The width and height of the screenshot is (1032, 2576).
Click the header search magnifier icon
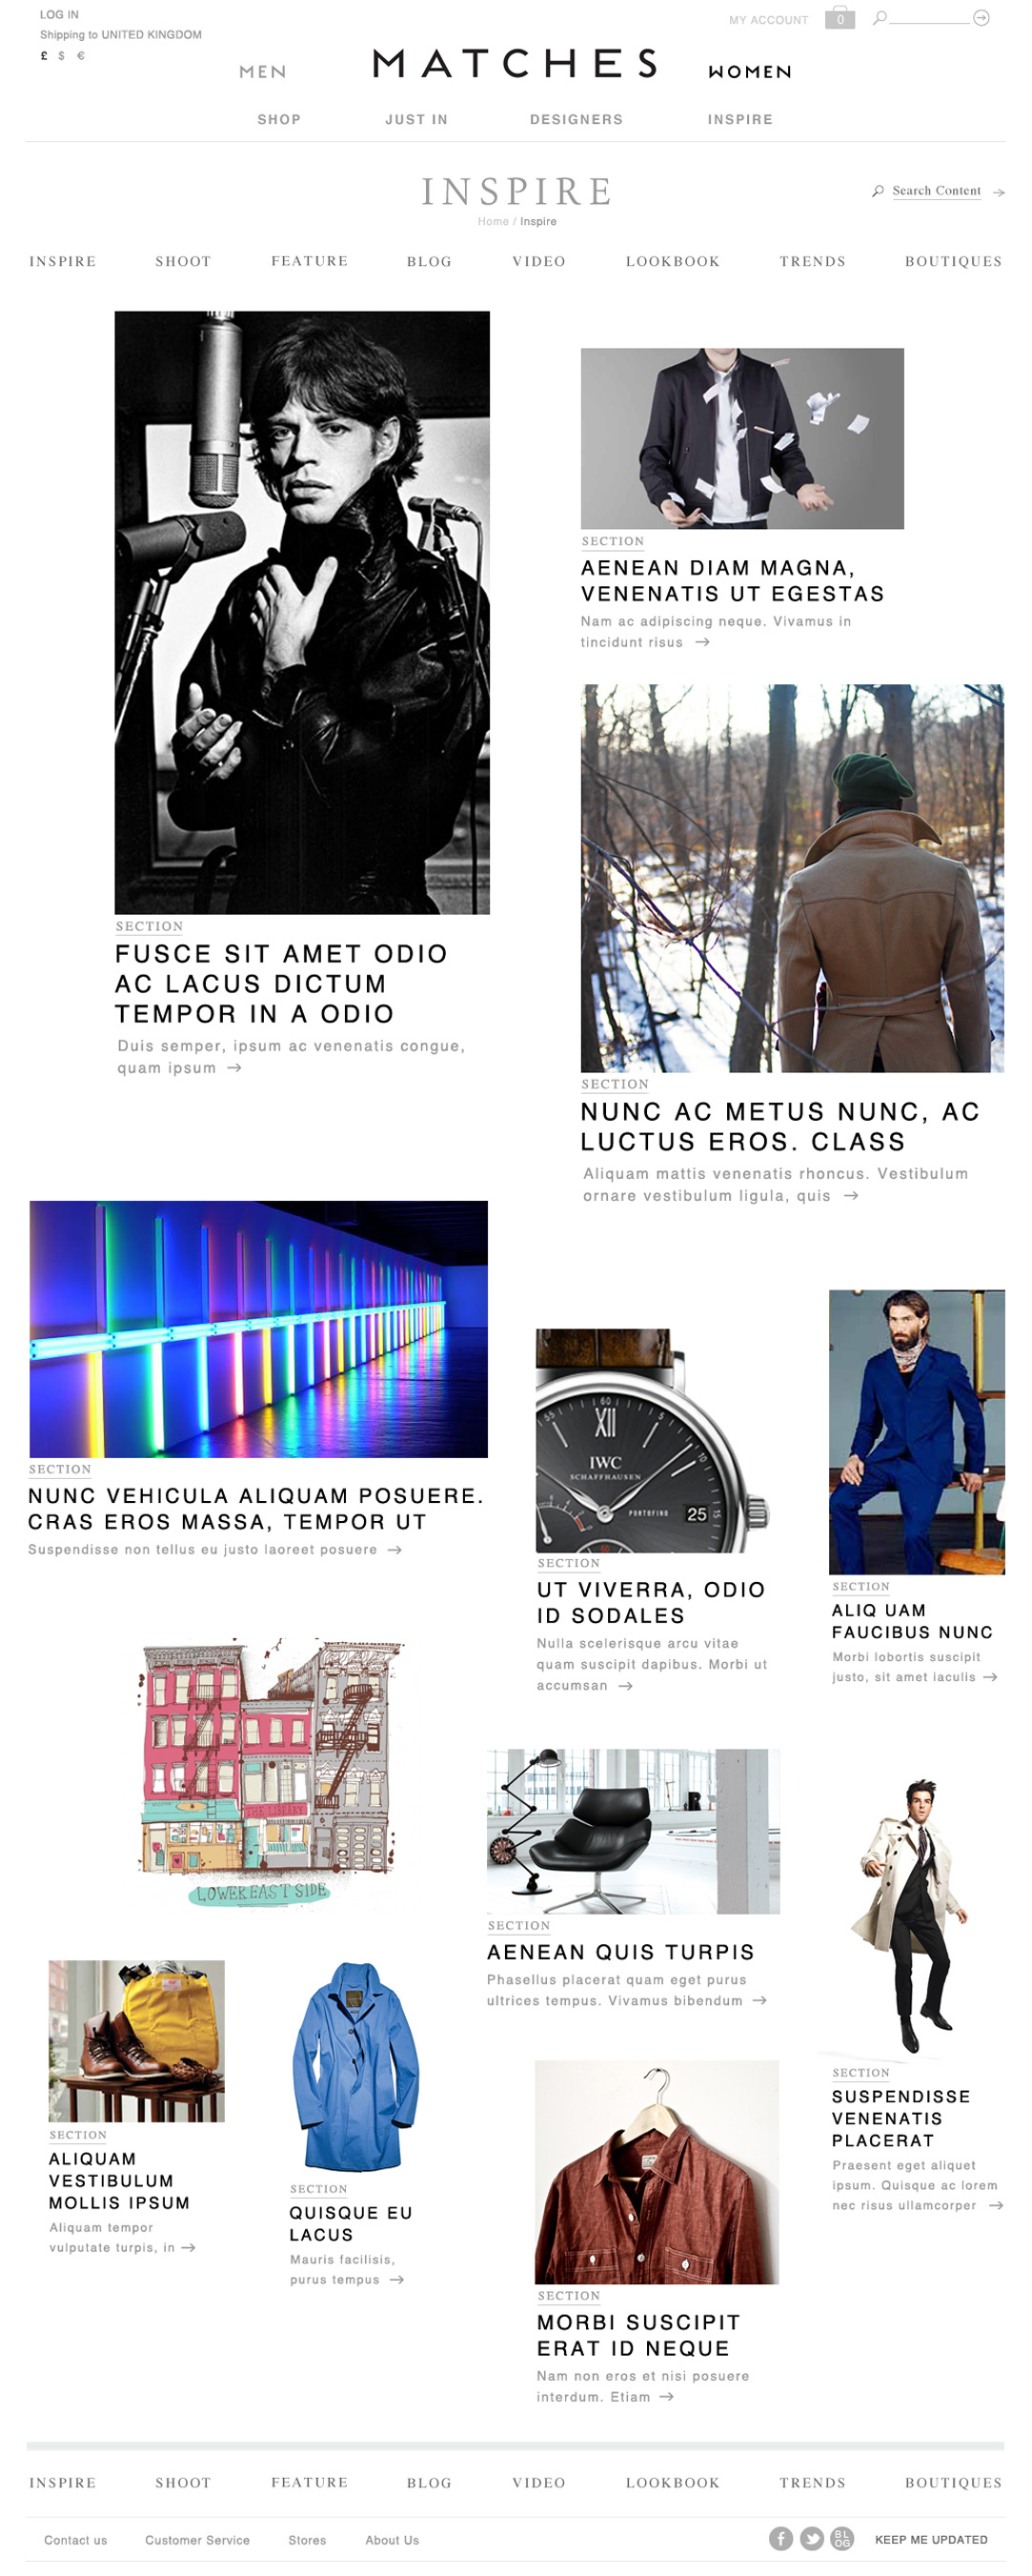pos(879,18)
